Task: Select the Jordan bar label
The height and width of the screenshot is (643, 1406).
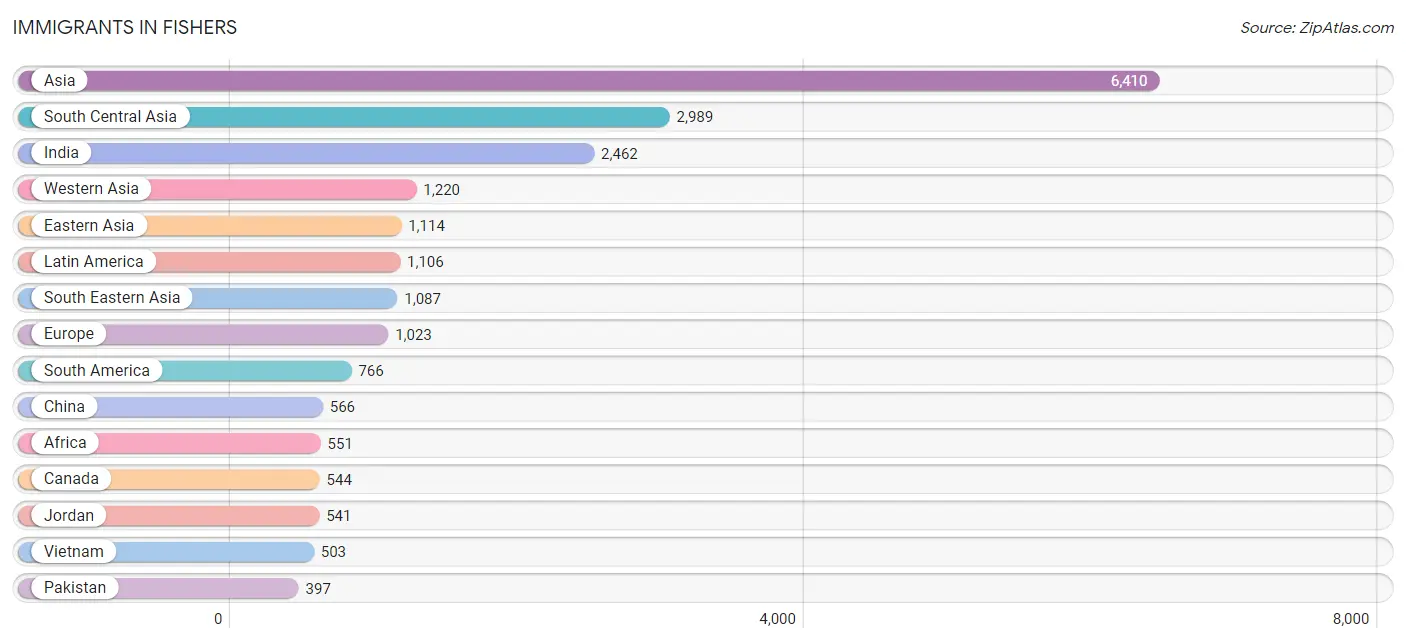Action: pos(69,515)
